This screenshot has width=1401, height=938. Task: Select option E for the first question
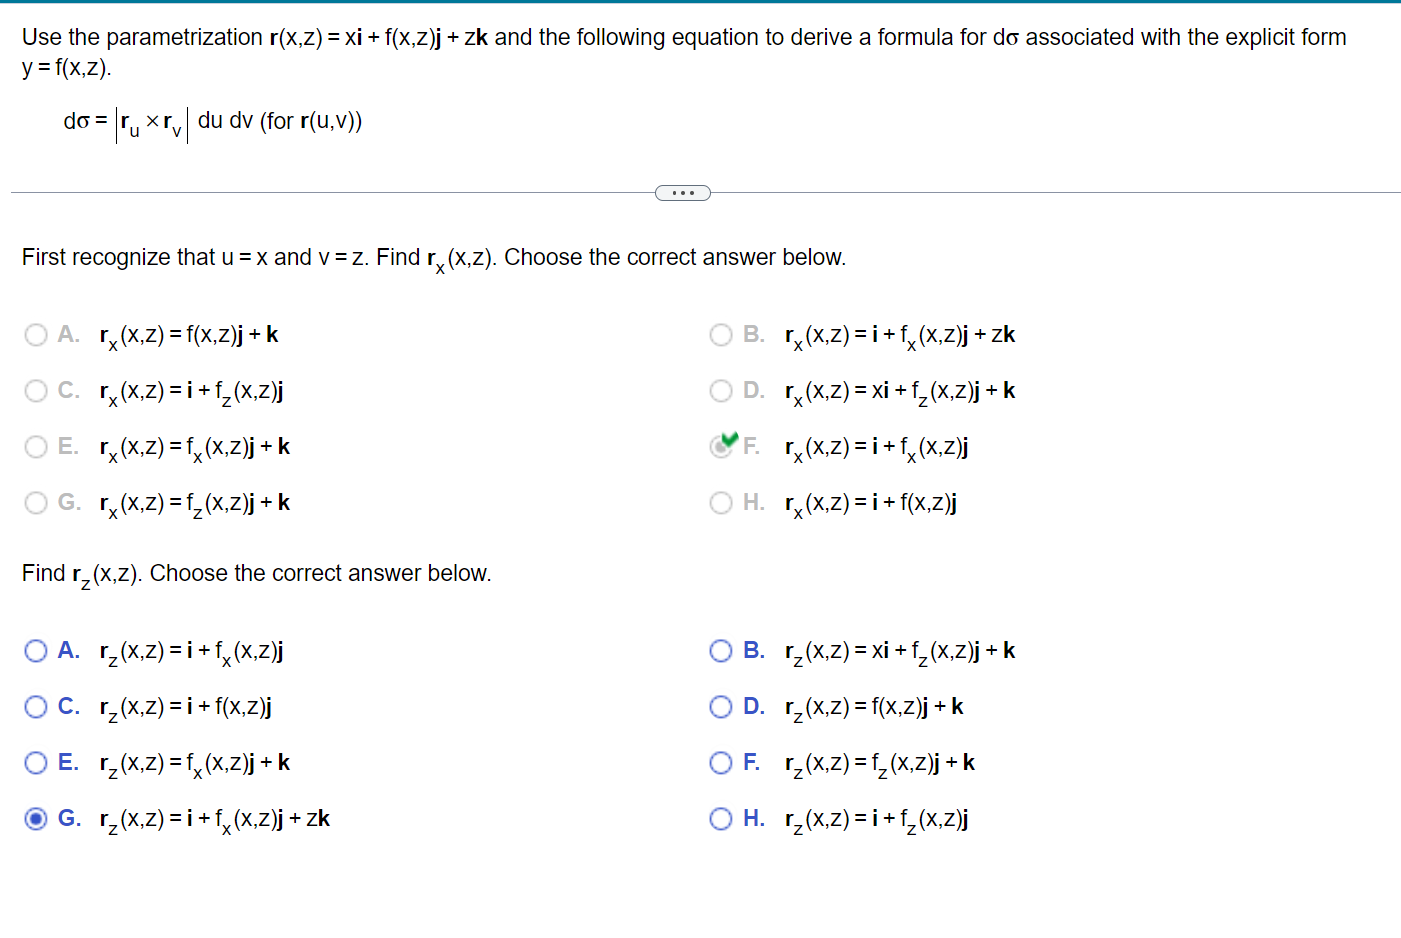[35, 446]
